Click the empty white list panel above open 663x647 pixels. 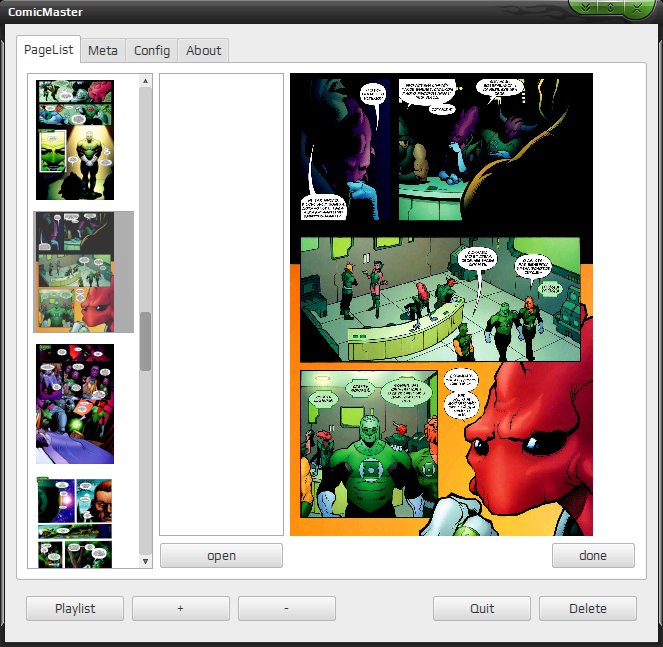(221, 304)
